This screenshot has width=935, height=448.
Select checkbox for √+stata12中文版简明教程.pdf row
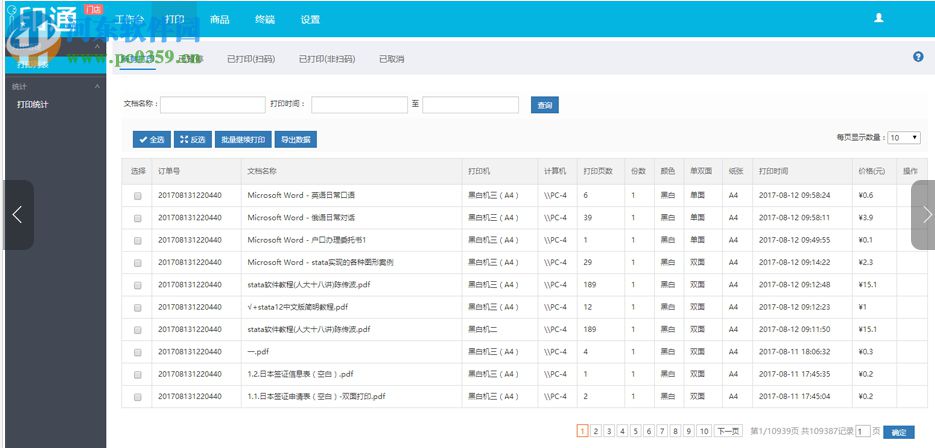(x=138, y=307)
